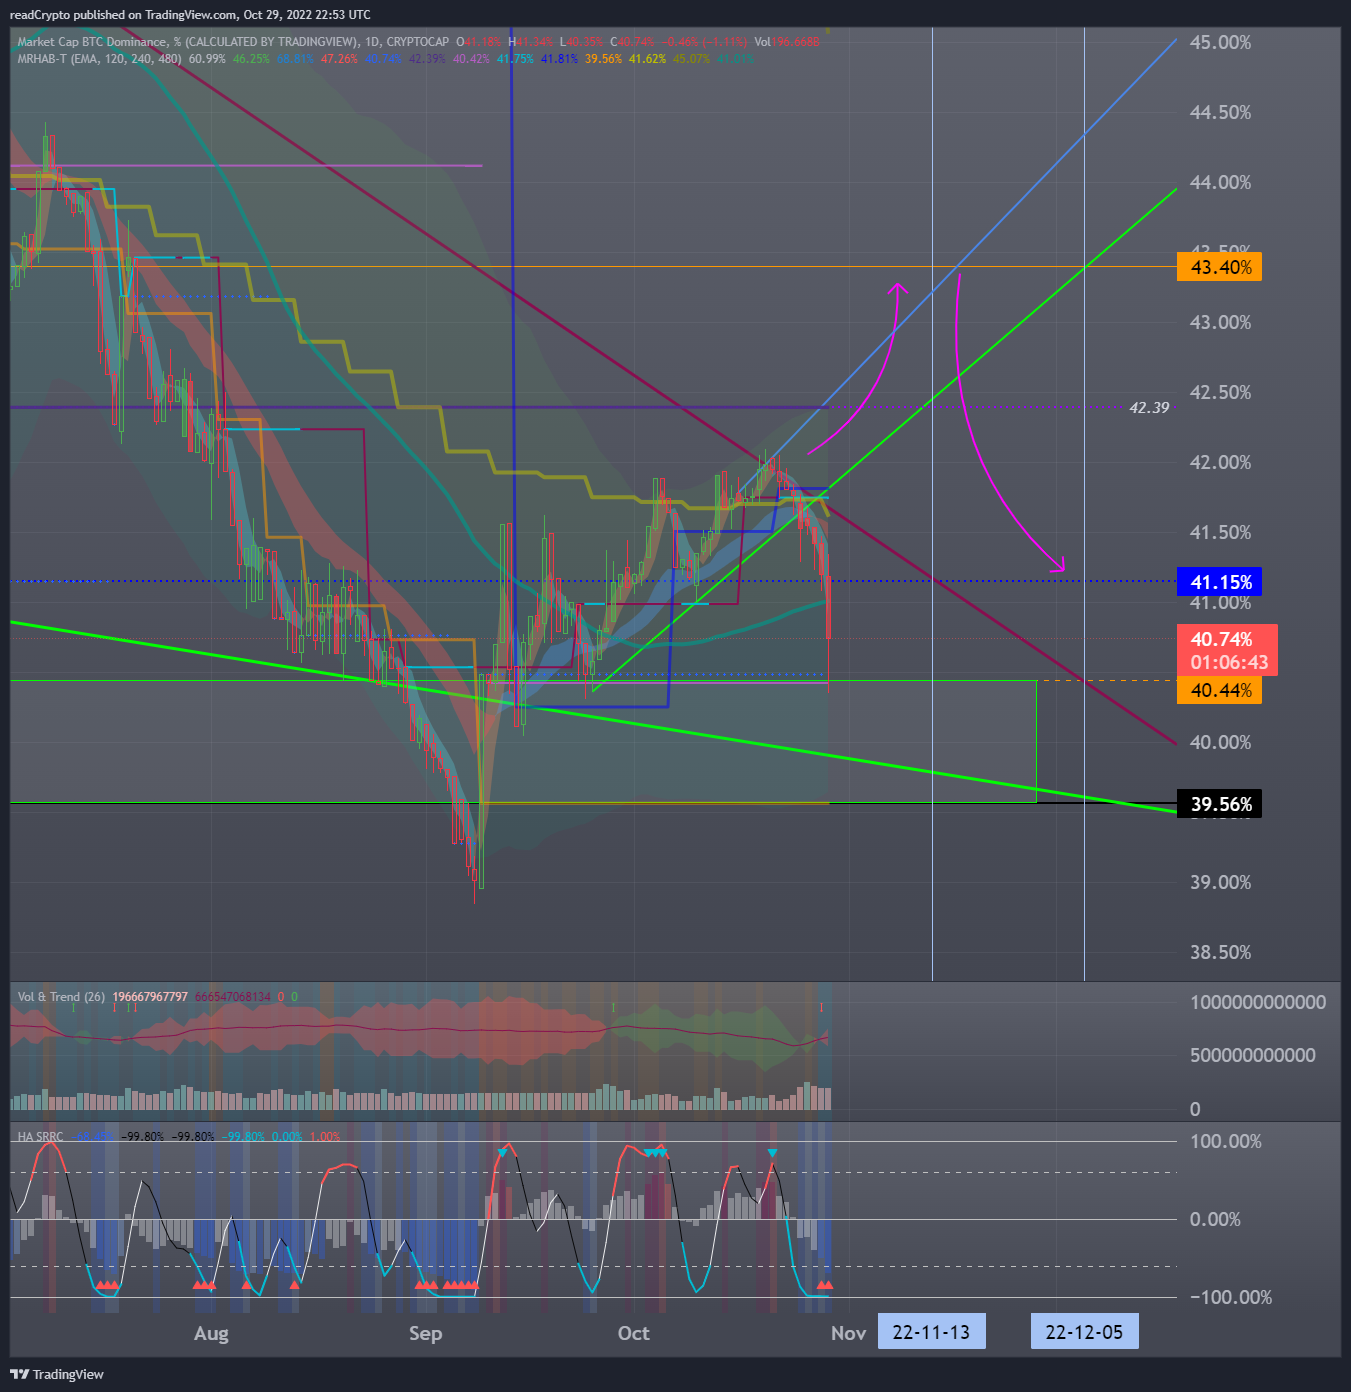This screenshot has width=1351, height=1392.
Task: Click the 500000000000 volume axis label
Action: coord(1252,1055)
